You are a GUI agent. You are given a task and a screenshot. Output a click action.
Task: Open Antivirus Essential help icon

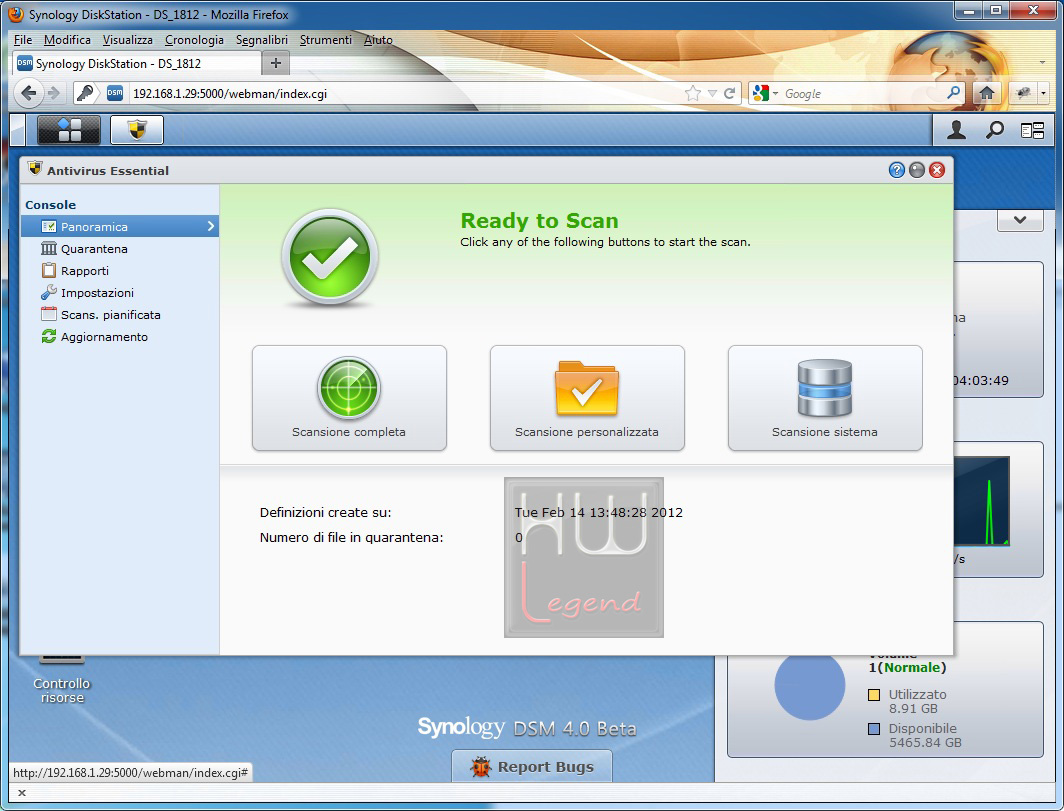896,170
